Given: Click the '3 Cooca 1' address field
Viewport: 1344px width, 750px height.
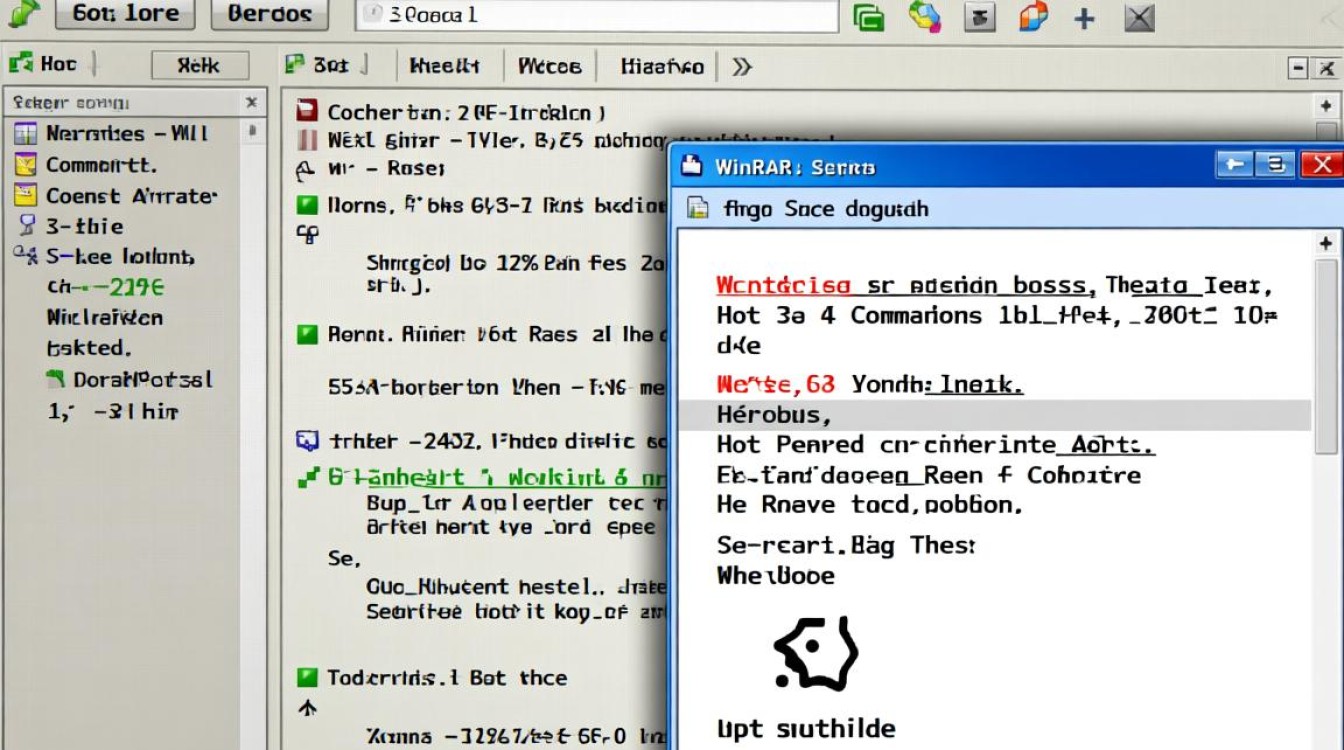Looking at the screenshot, I should (x=597, y=16).
